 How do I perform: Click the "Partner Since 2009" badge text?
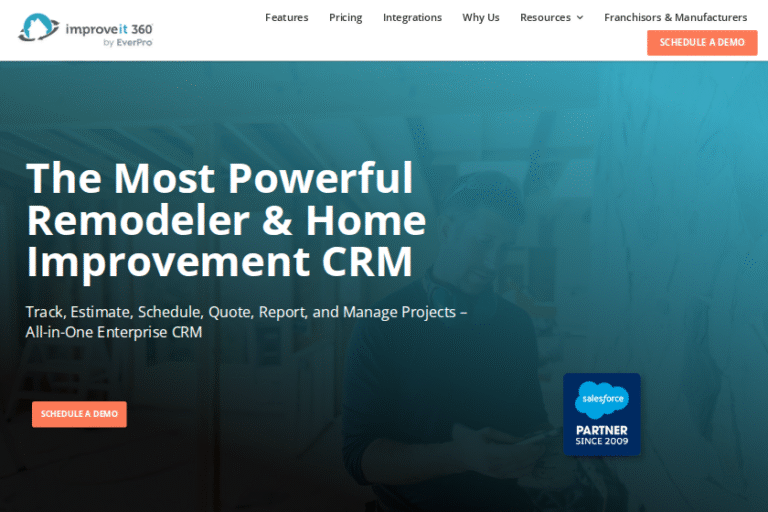601,435
